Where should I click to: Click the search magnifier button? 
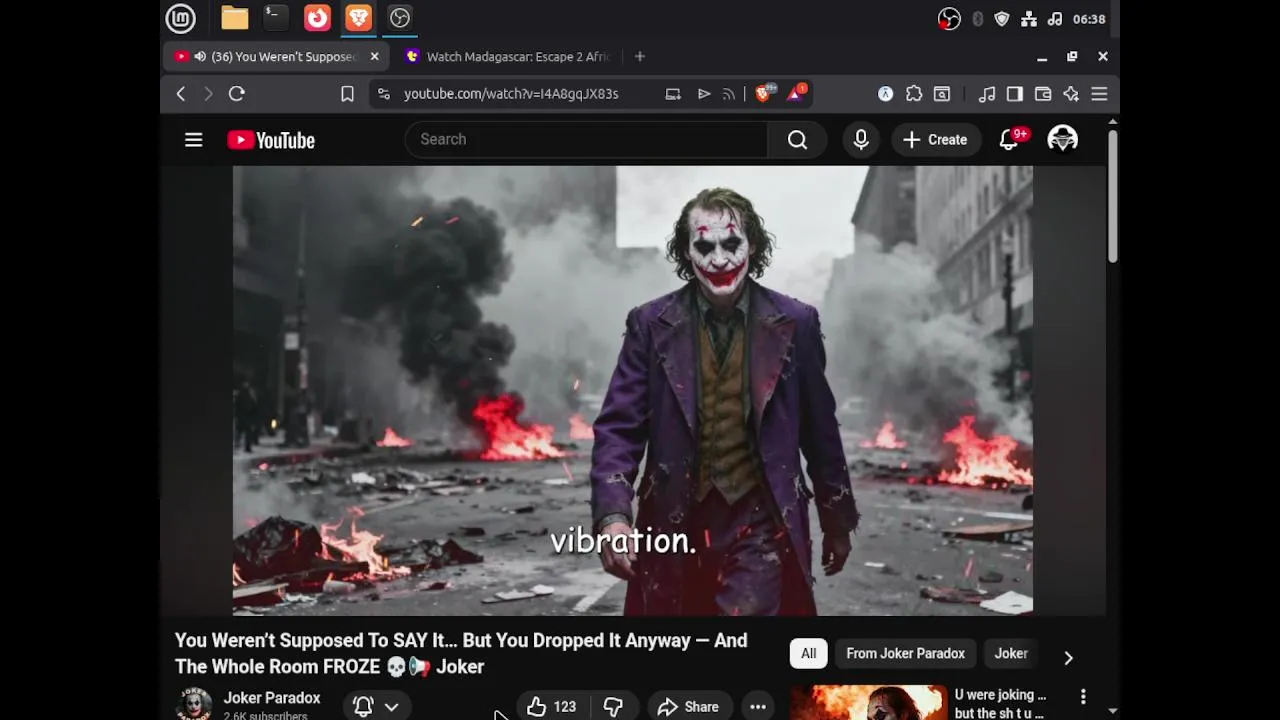797,139
